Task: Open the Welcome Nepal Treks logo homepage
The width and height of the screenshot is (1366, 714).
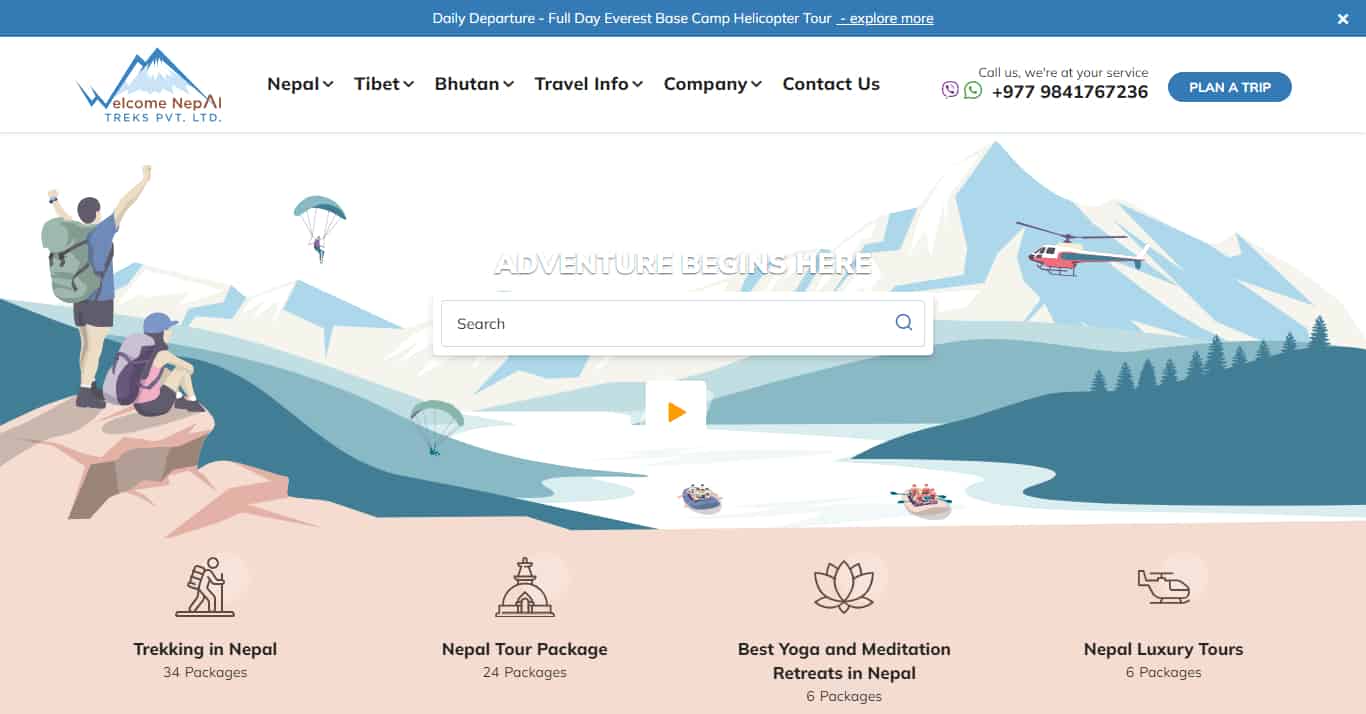Action: [150, 85]
